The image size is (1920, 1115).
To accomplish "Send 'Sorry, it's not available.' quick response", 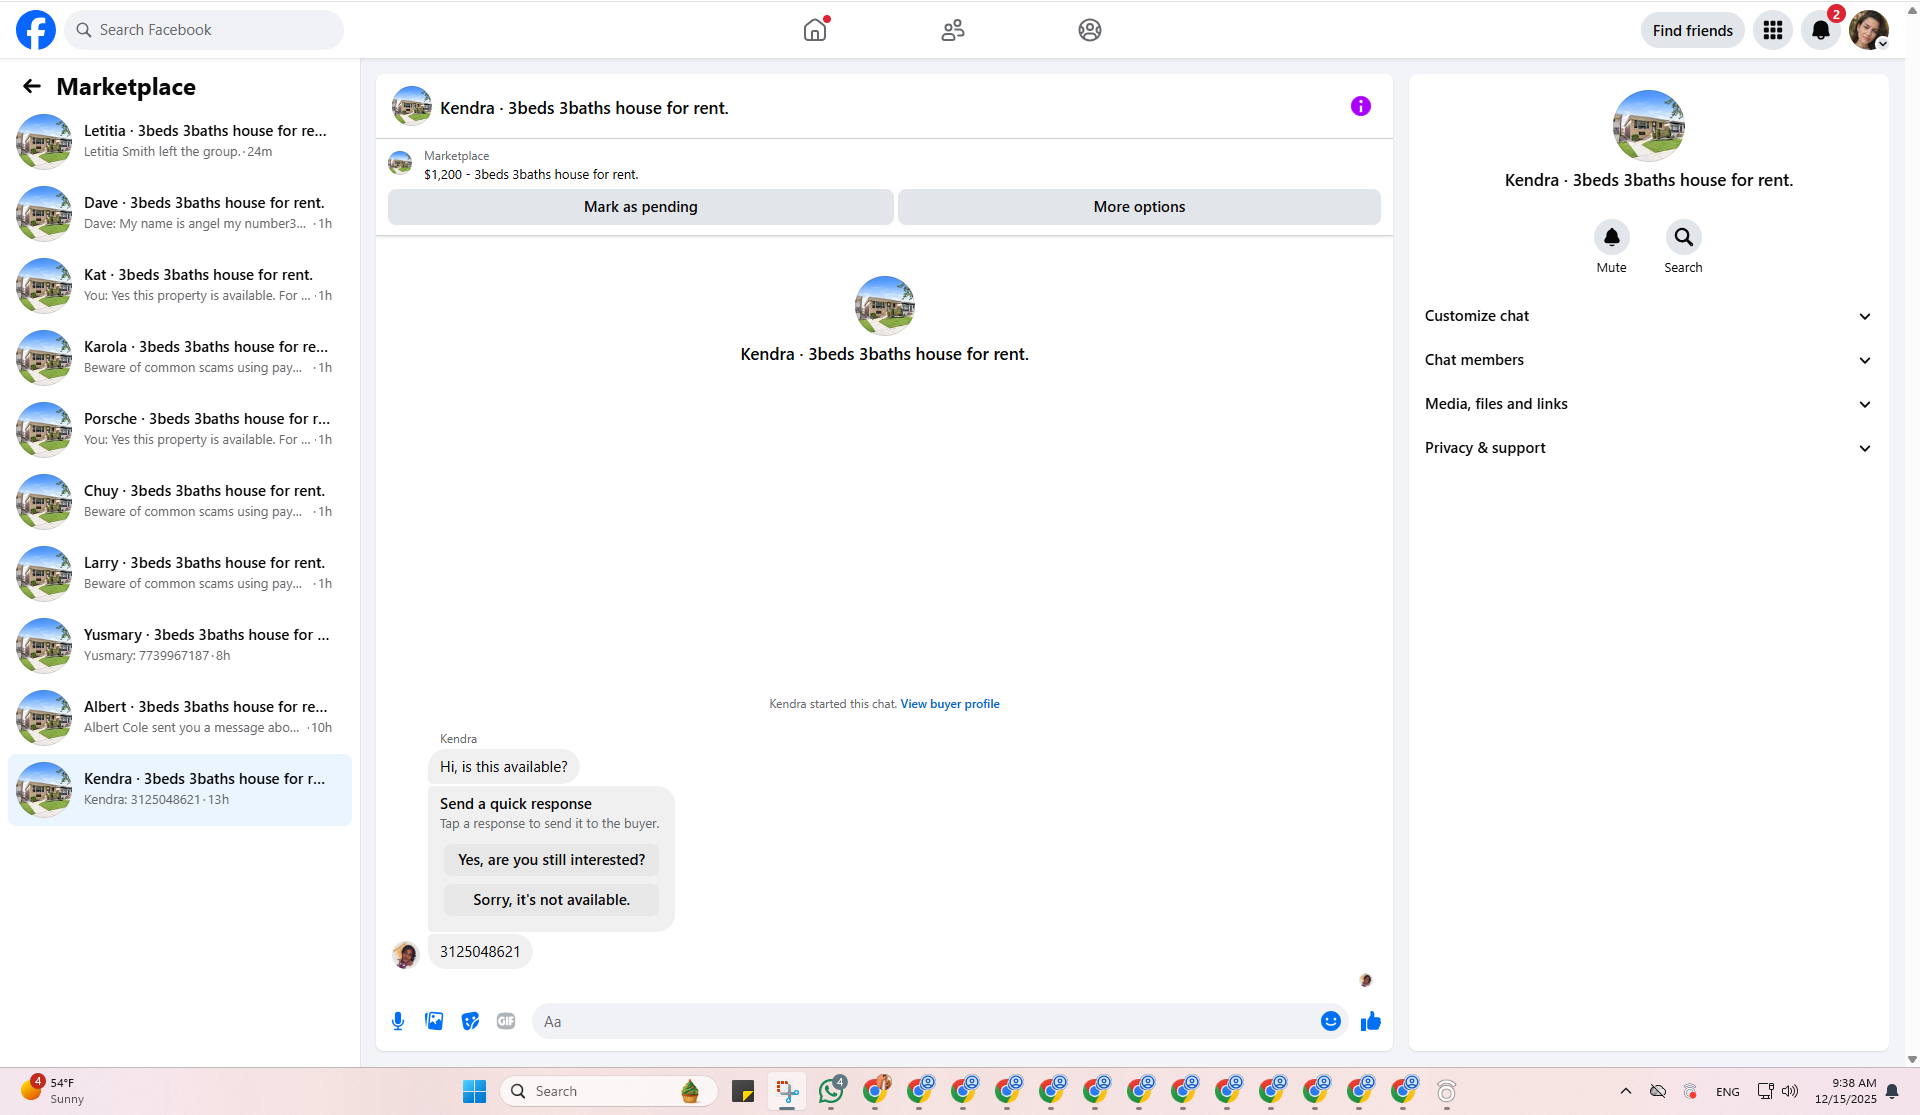I will pos(552,900).
